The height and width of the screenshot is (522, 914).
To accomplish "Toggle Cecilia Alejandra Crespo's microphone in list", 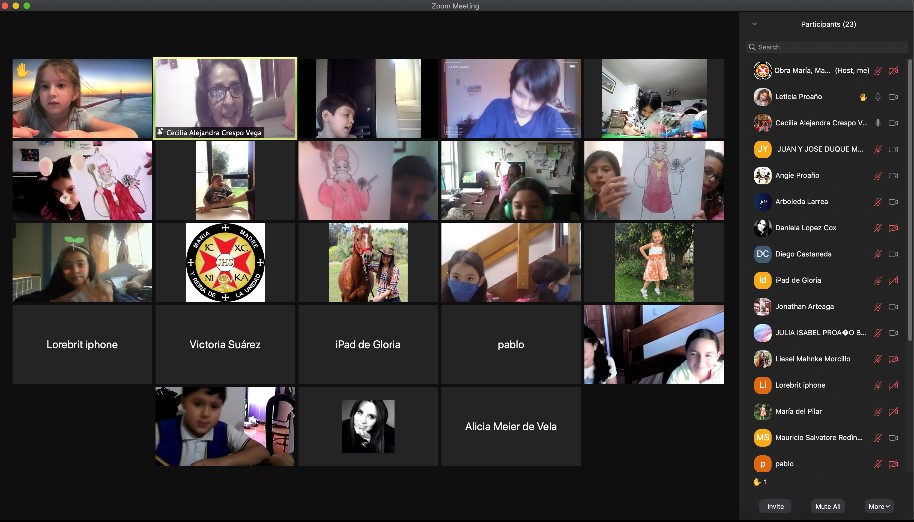I will 878,123.
